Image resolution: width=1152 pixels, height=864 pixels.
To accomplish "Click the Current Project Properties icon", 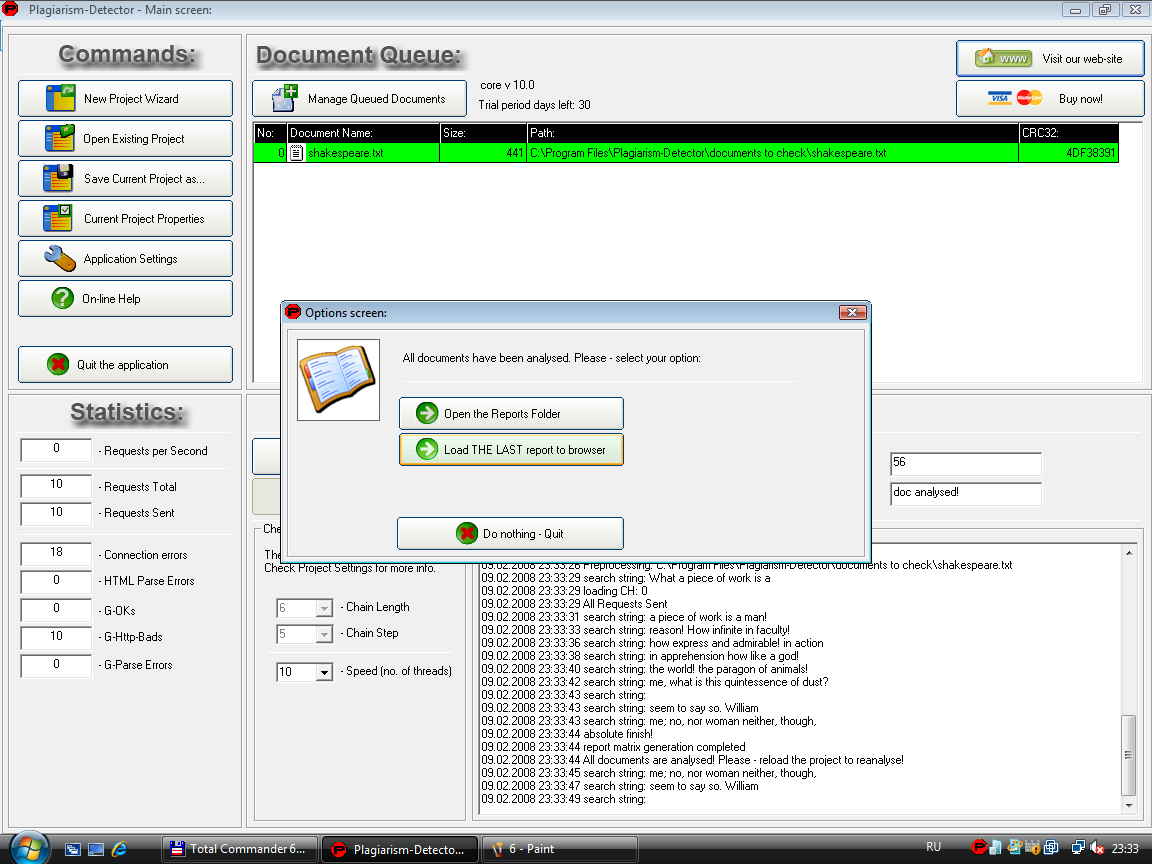I will (58, 219).
